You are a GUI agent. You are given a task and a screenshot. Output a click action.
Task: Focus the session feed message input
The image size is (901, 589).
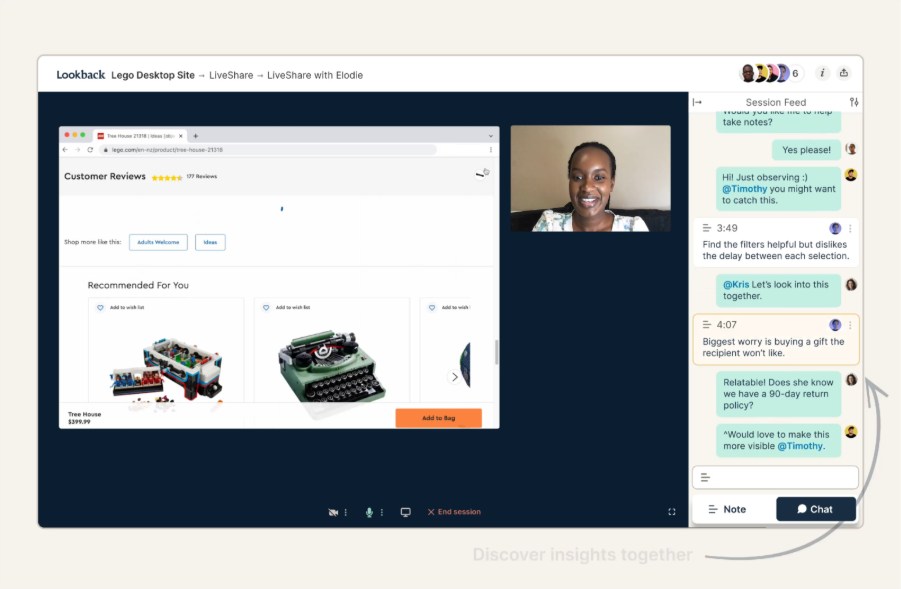775,478
